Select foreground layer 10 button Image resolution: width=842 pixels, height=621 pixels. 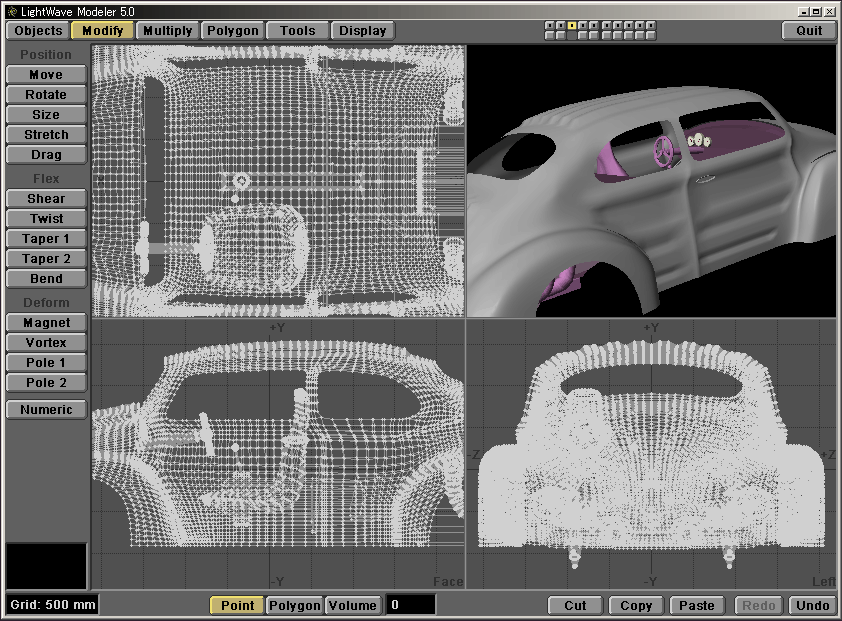pos(651,25)
